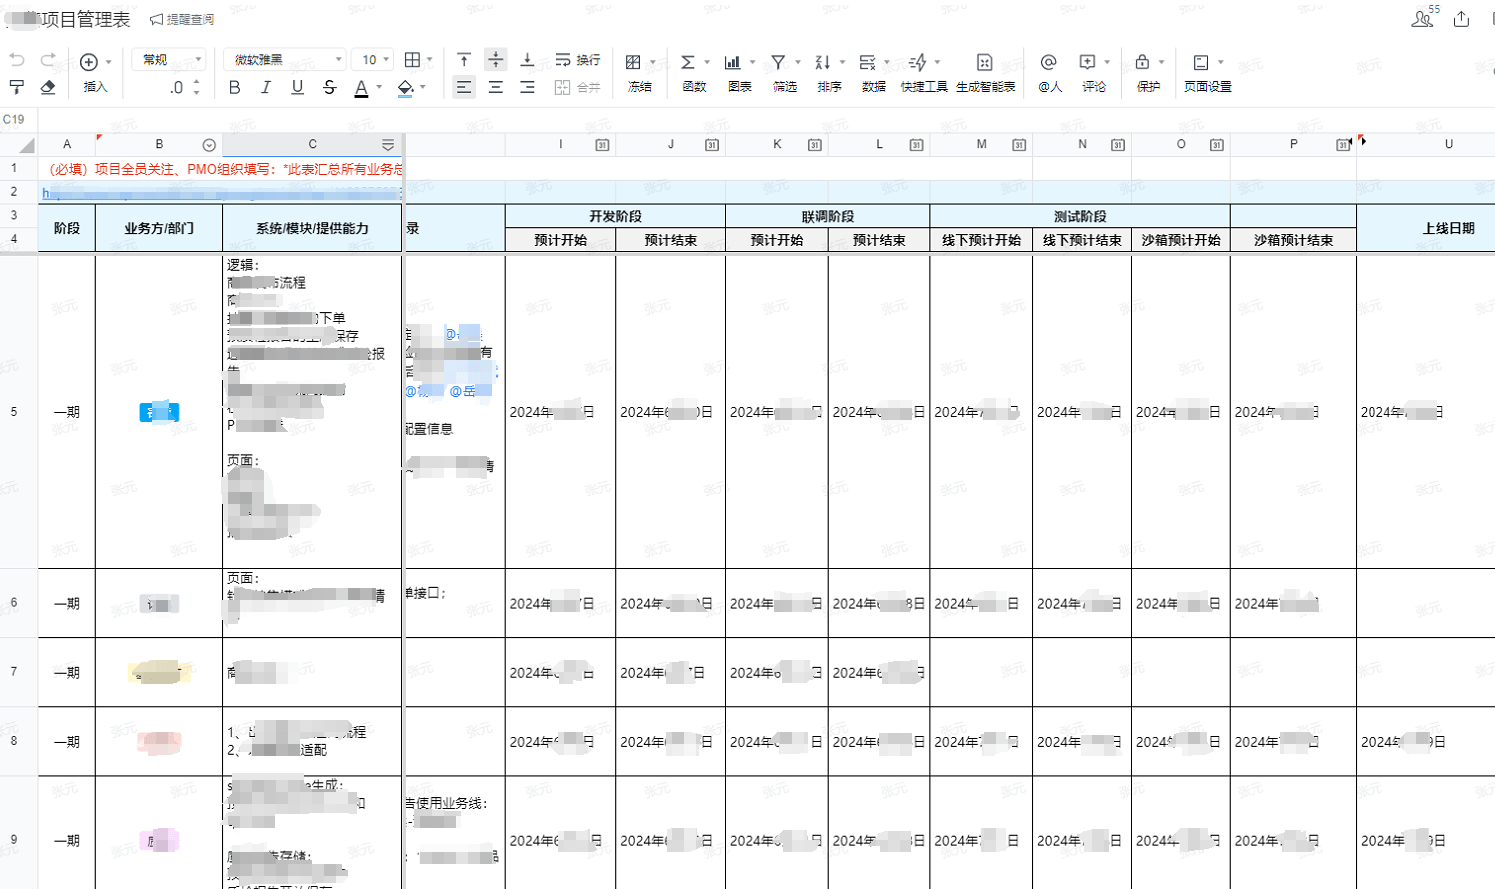Click the circled arrow in column B header
The image size is (1495, 889).
(x=208, y=145)
